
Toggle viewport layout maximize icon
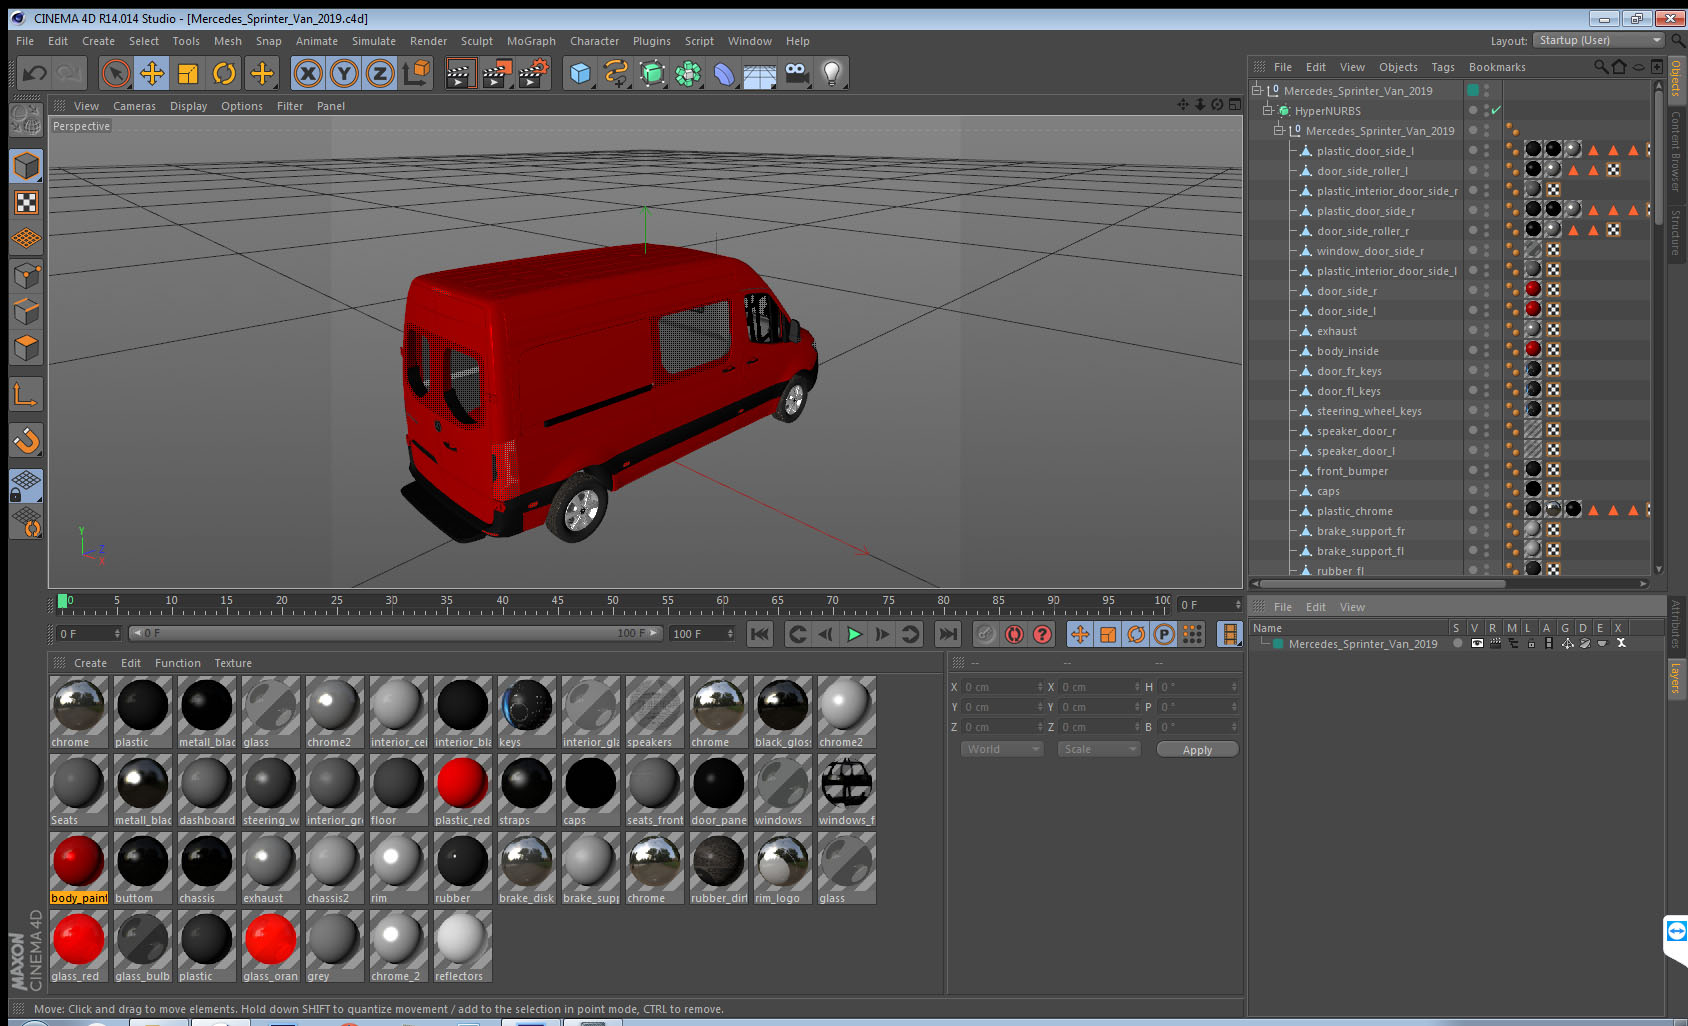1235,105
